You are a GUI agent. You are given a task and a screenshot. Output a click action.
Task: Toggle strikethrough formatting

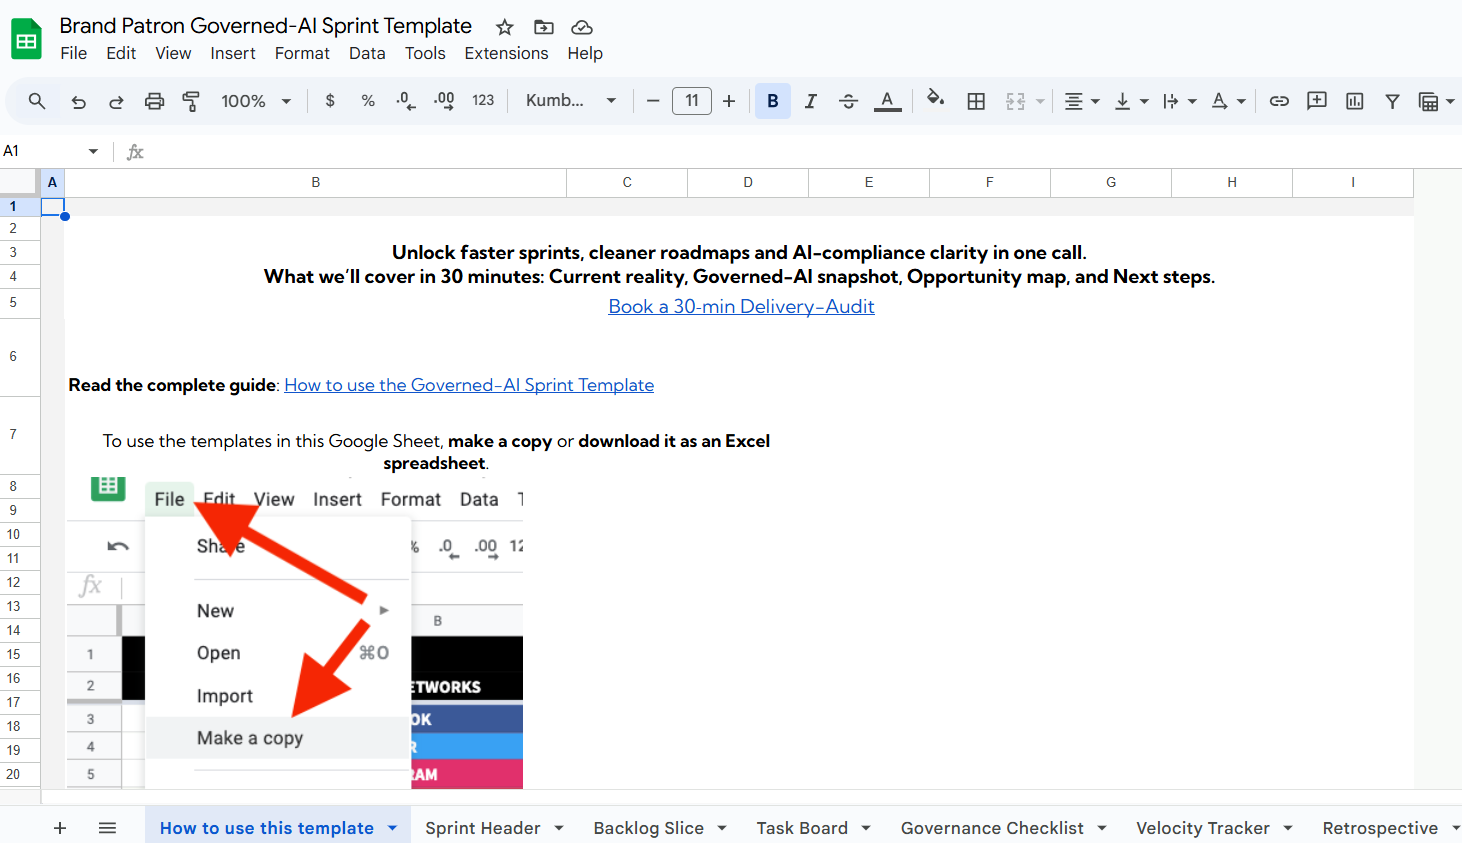pyautogui.click(x=848, y=101)
